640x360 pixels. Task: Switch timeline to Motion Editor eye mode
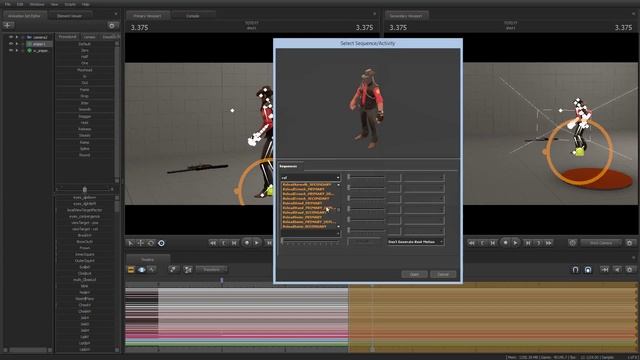141,269
